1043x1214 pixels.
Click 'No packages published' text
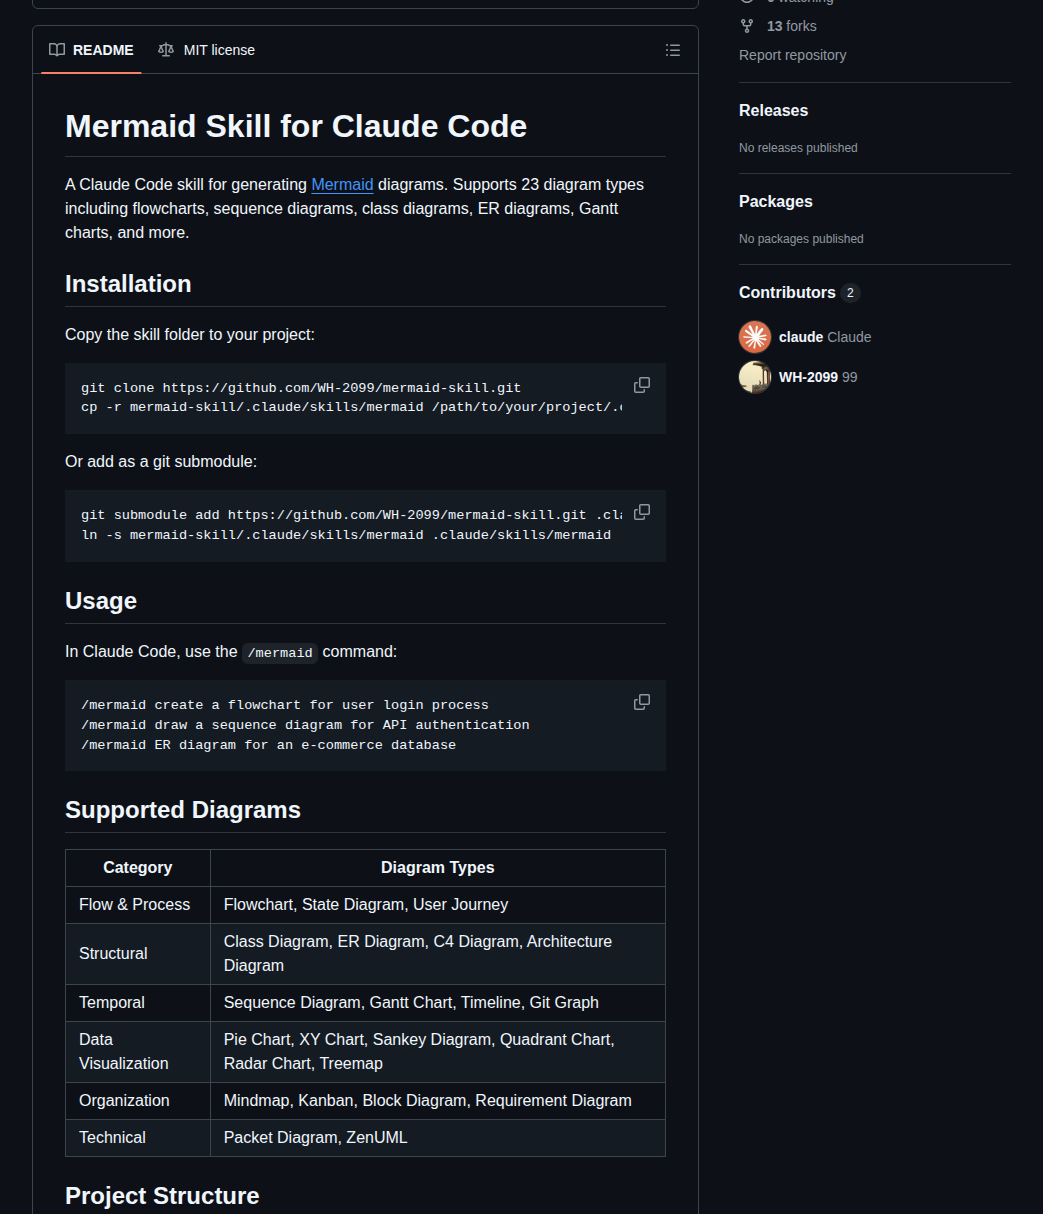point(801,239)
